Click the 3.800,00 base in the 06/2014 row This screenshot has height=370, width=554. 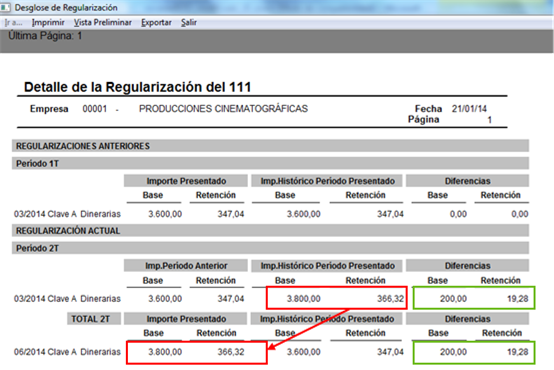(165, 352)
